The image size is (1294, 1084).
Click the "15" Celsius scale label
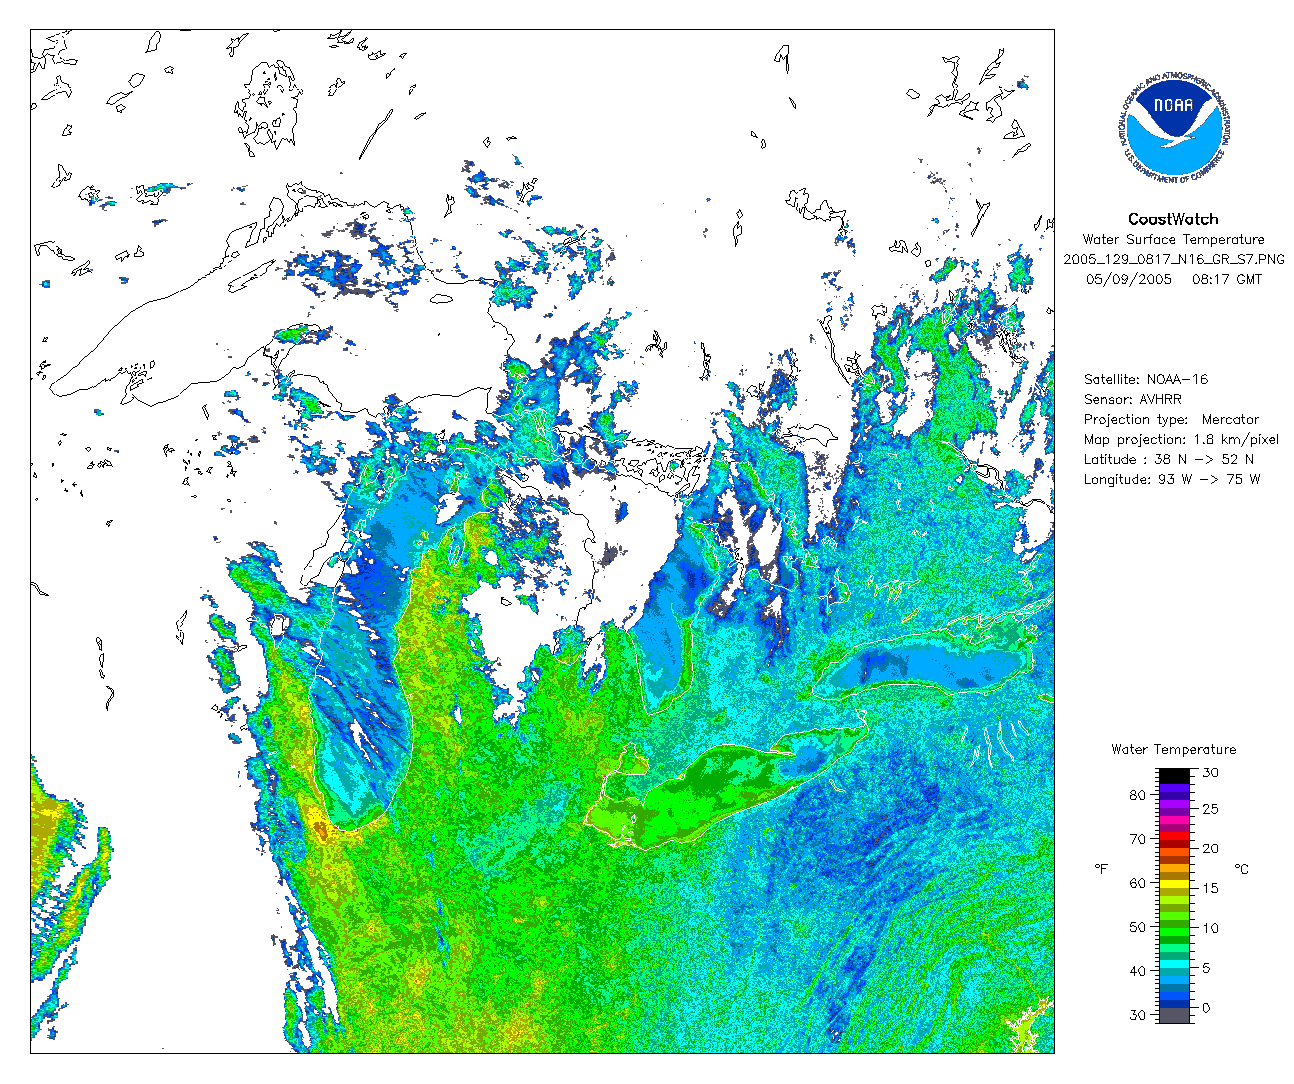(1210, 888)
